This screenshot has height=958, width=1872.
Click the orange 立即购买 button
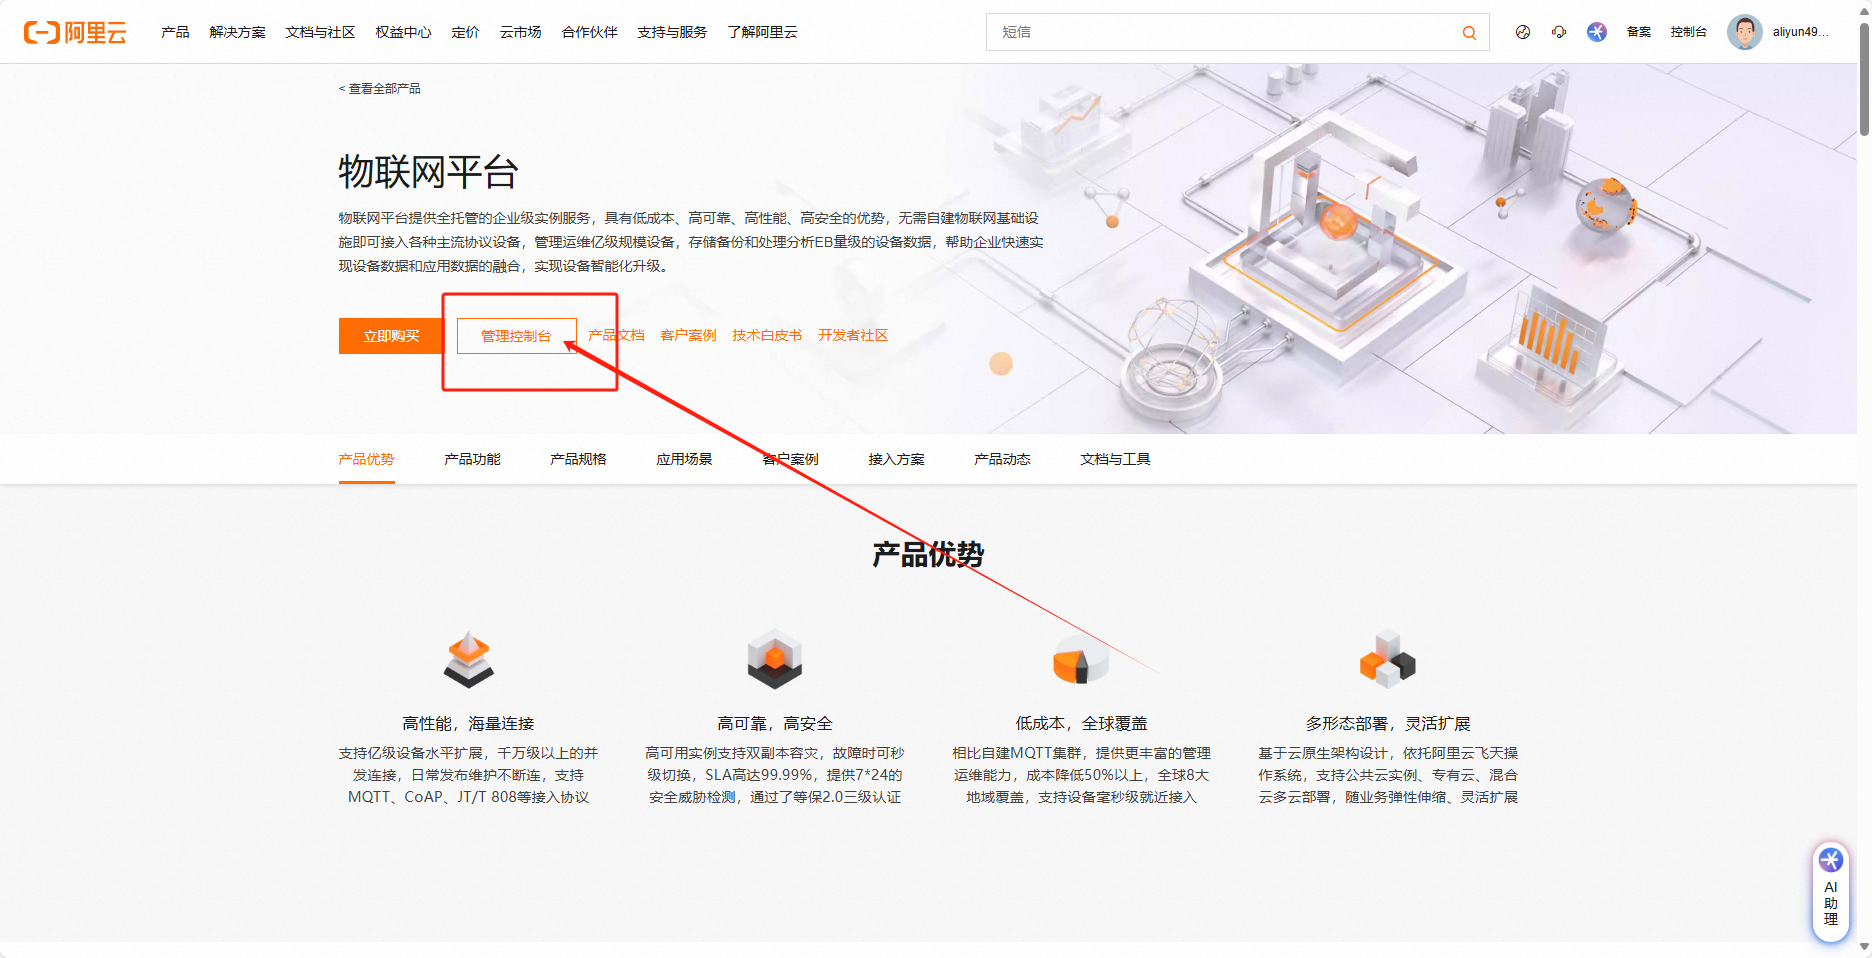[391, 336]
